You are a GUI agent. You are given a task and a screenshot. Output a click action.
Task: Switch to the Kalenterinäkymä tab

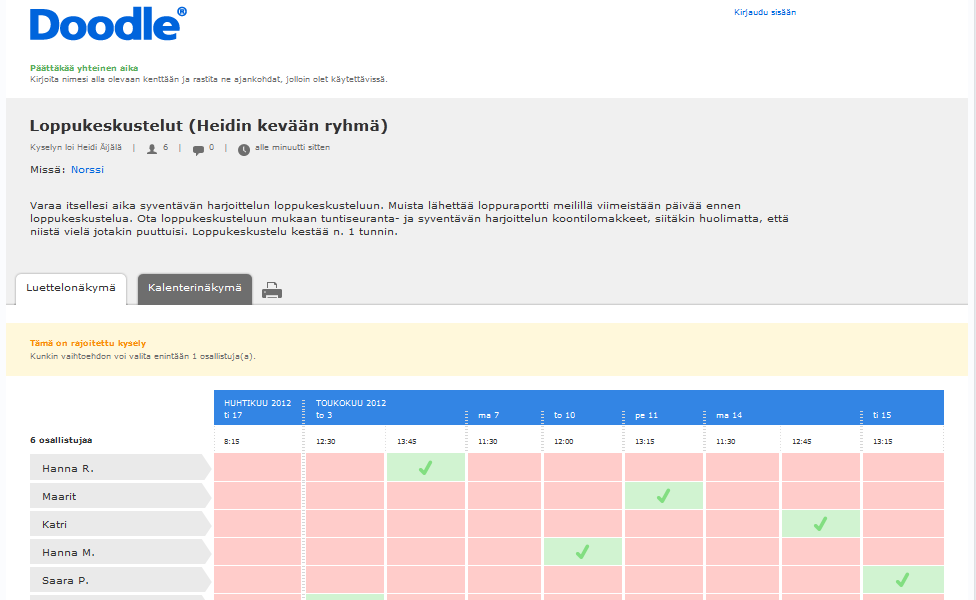[x=195, y=288]
